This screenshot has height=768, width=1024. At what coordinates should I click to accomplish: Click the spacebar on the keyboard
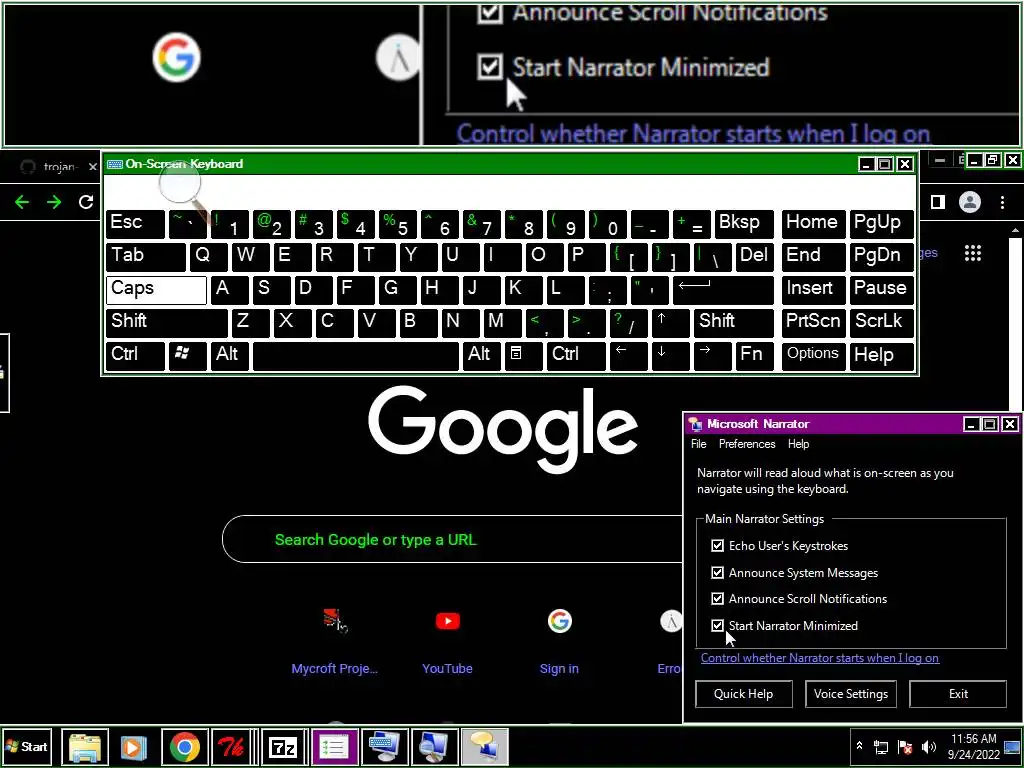coord(356,355)
